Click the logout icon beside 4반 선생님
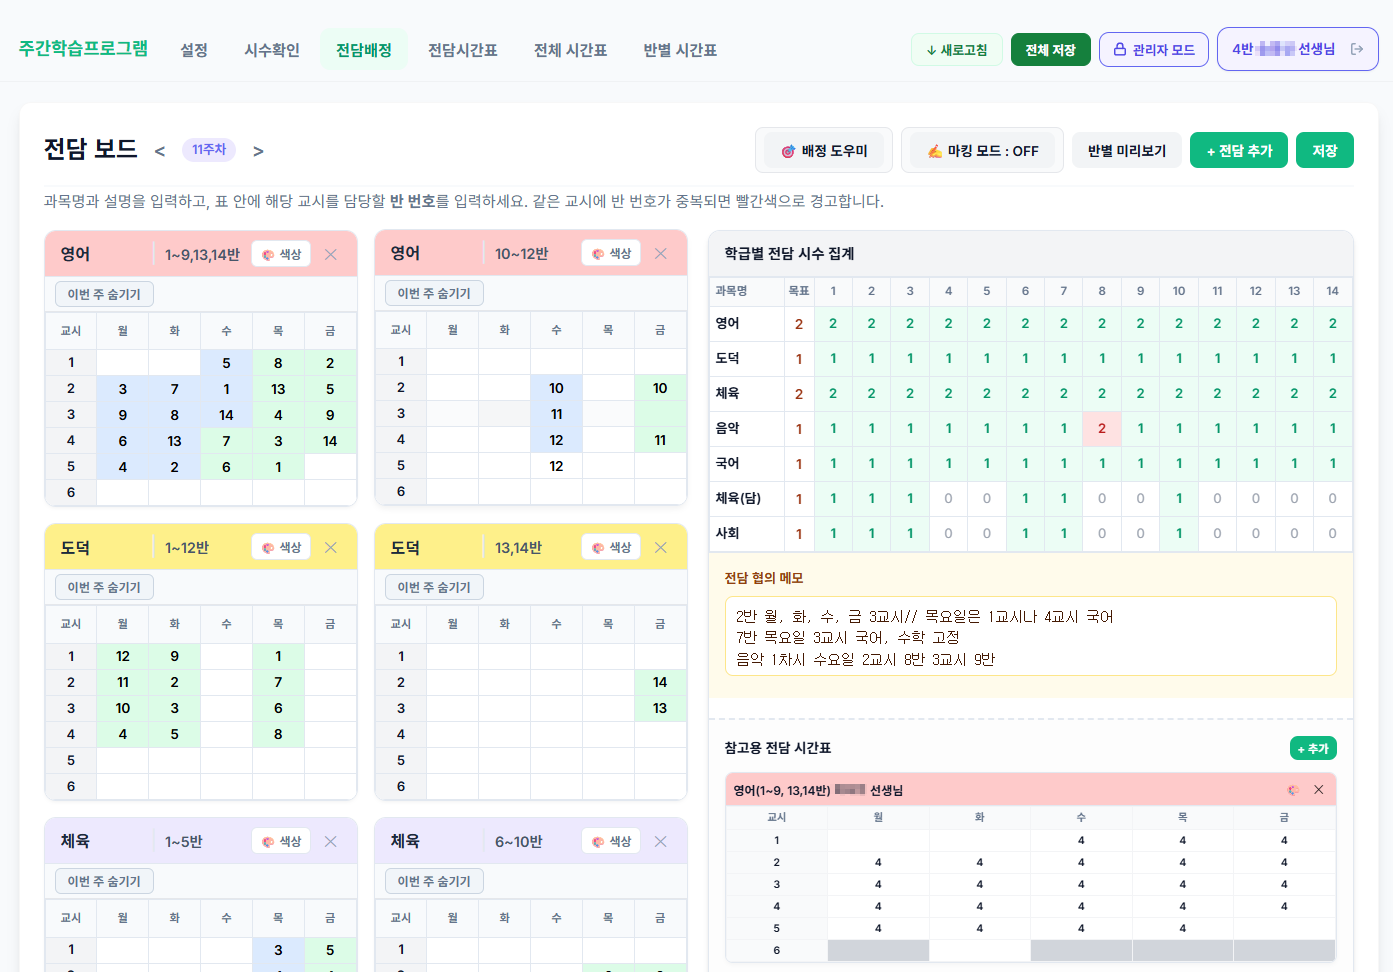The image size is (1393, 972). coord(1357,49)
